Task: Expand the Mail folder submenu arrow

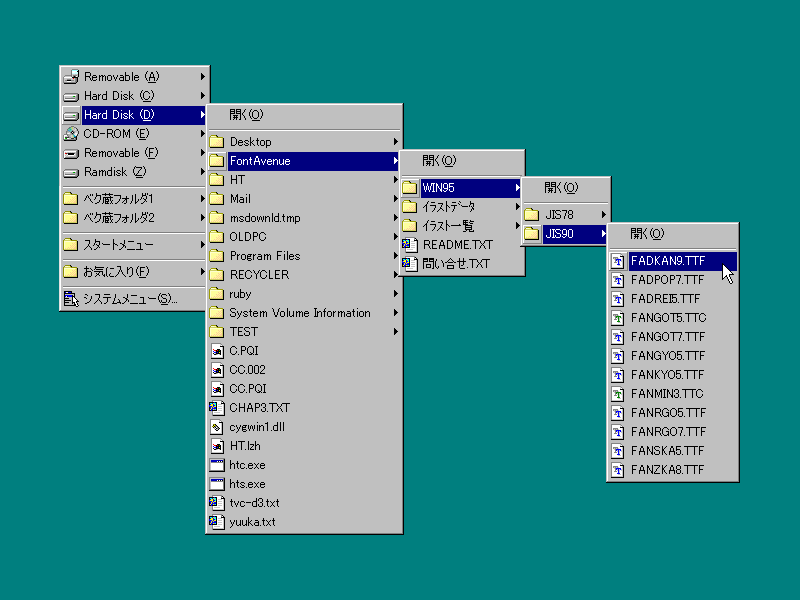Action: (x=396, y=198)
